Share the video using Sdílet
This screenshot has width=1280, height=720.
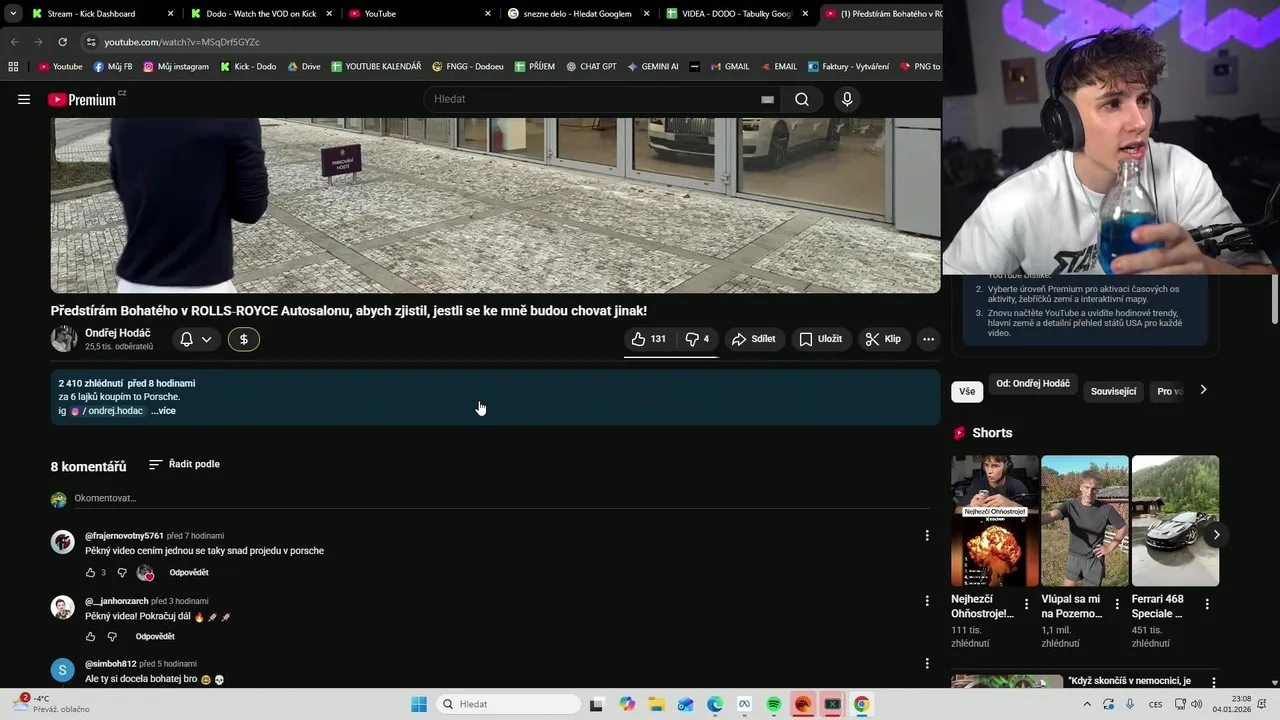pyautogui.click(x=753, y=339)
